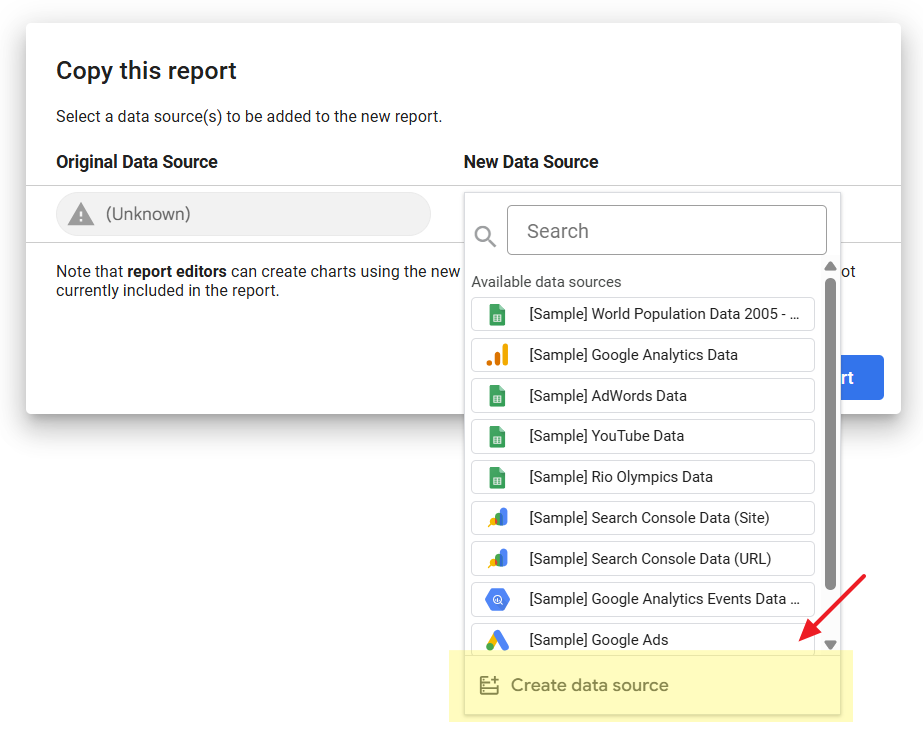Click the Search Console Data (Site) icon

tap(497, 518)
